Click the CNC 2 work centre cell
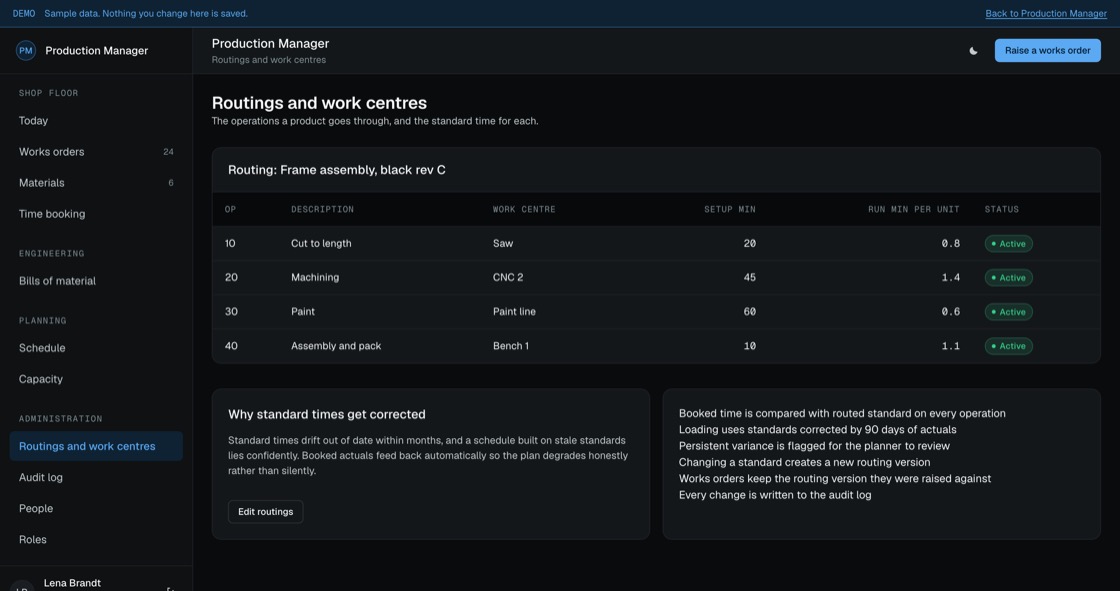 tap(508, 277)
